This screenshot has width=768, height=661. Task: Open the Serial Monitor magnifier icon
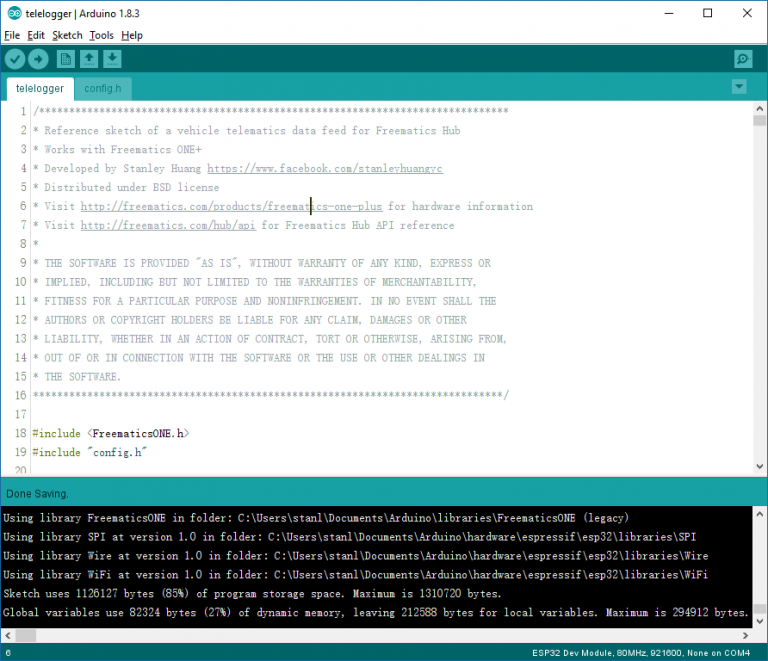tap(742, 59)
